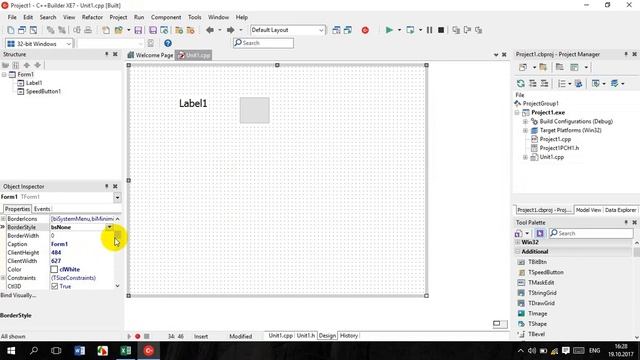Collapse the Additional category in Tool Palette
640x360 pixels.
click(x=518, y=252)
